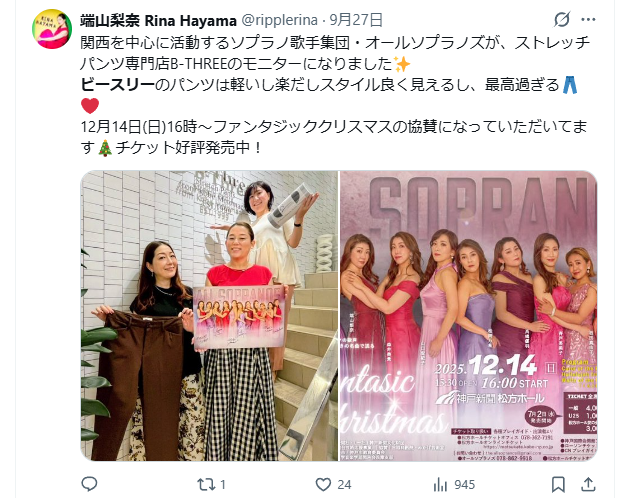Bookmark this post
Viewport: 623px width, 498px height.
(558, 484)
